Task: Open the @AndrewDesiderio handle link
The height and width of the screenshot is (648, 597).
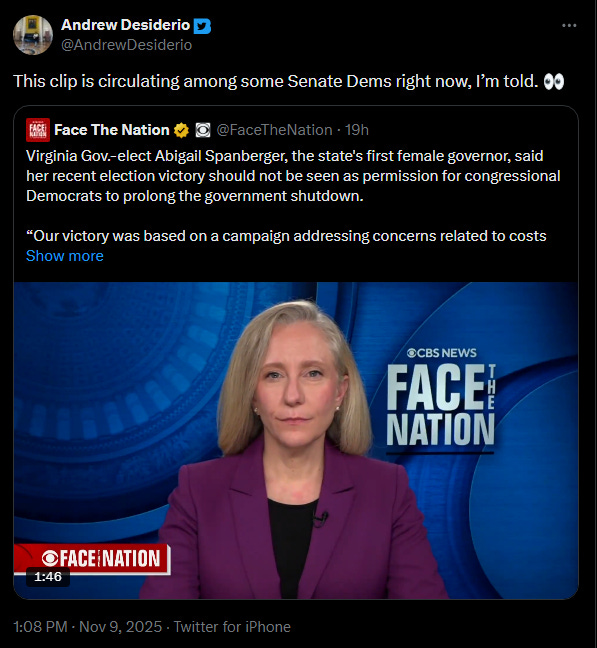Action: [x=126, y=45]
